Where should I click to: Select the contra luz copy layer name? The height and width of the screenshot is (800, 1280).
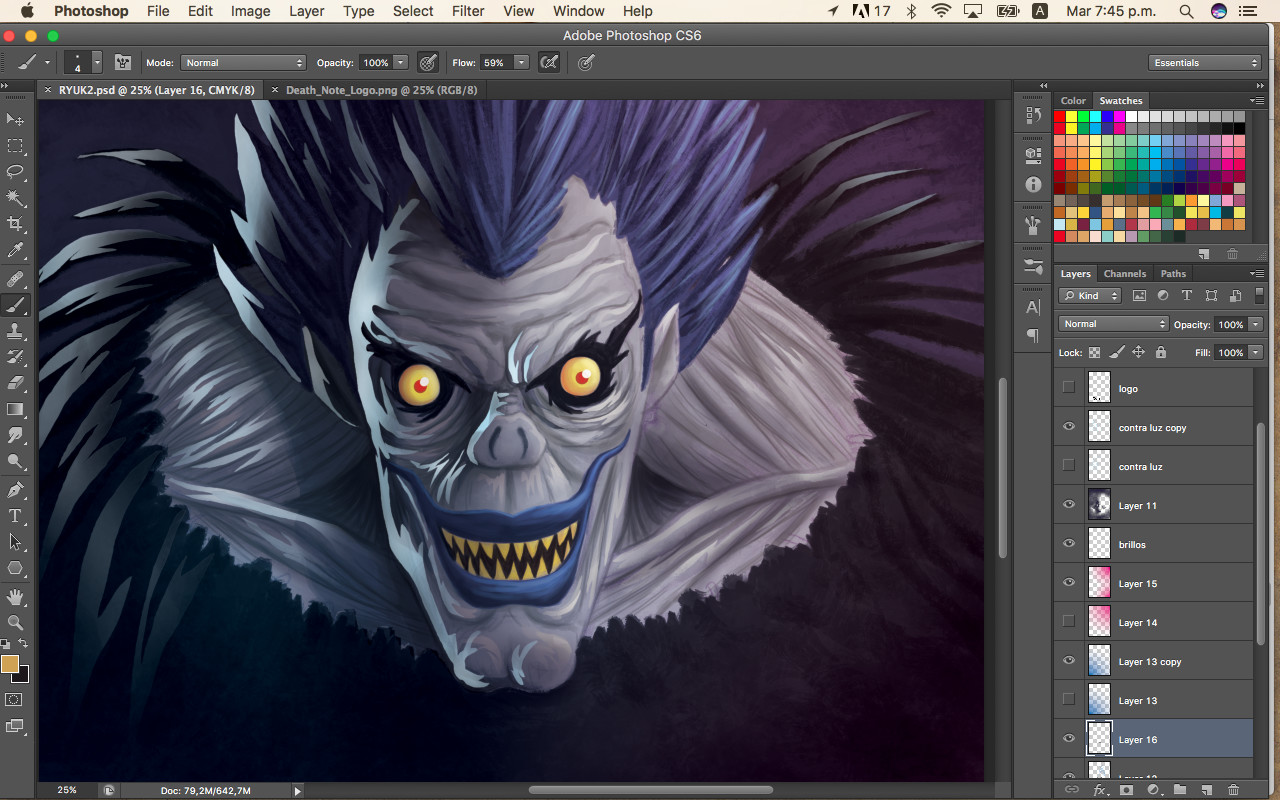pyautogui.click(x=1152, y=427)
